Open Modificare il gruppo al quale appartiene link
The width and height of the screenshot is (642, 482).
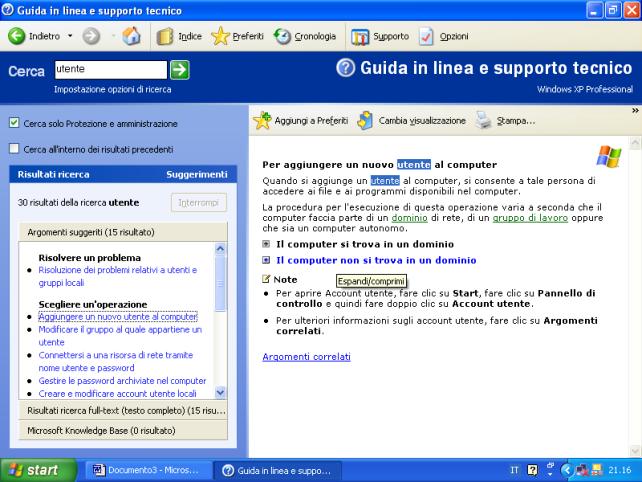click(120, 336)
